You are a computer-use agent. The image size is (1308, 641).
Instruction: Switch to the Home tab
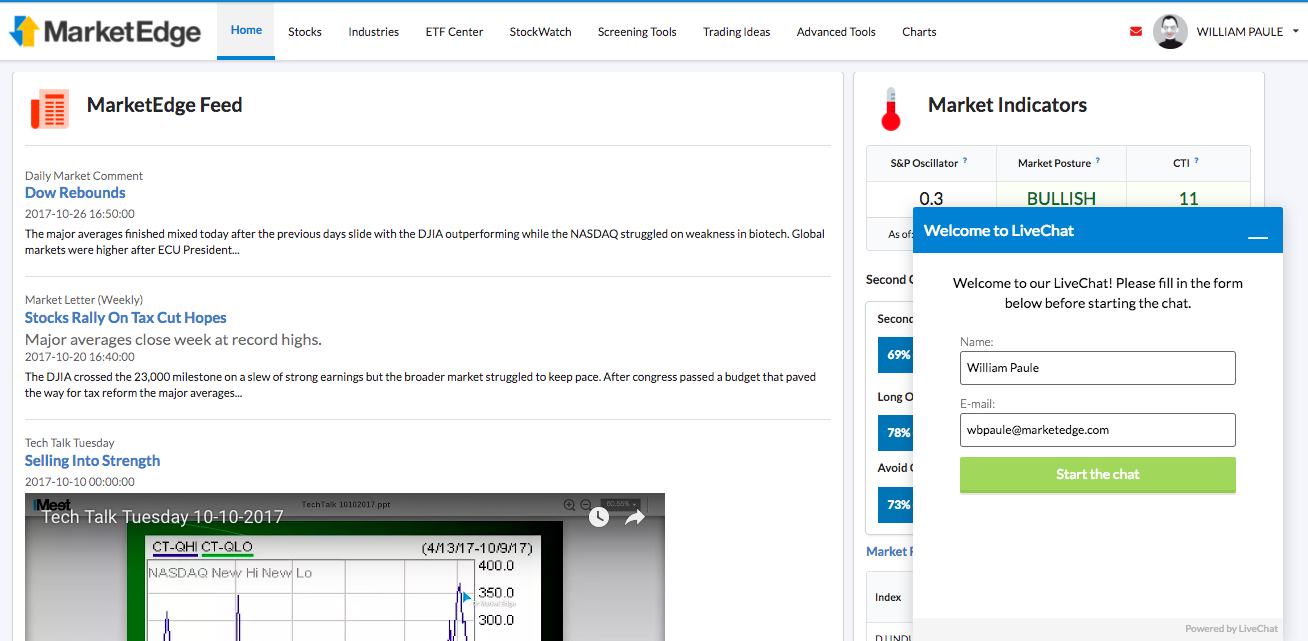point(246,31)
